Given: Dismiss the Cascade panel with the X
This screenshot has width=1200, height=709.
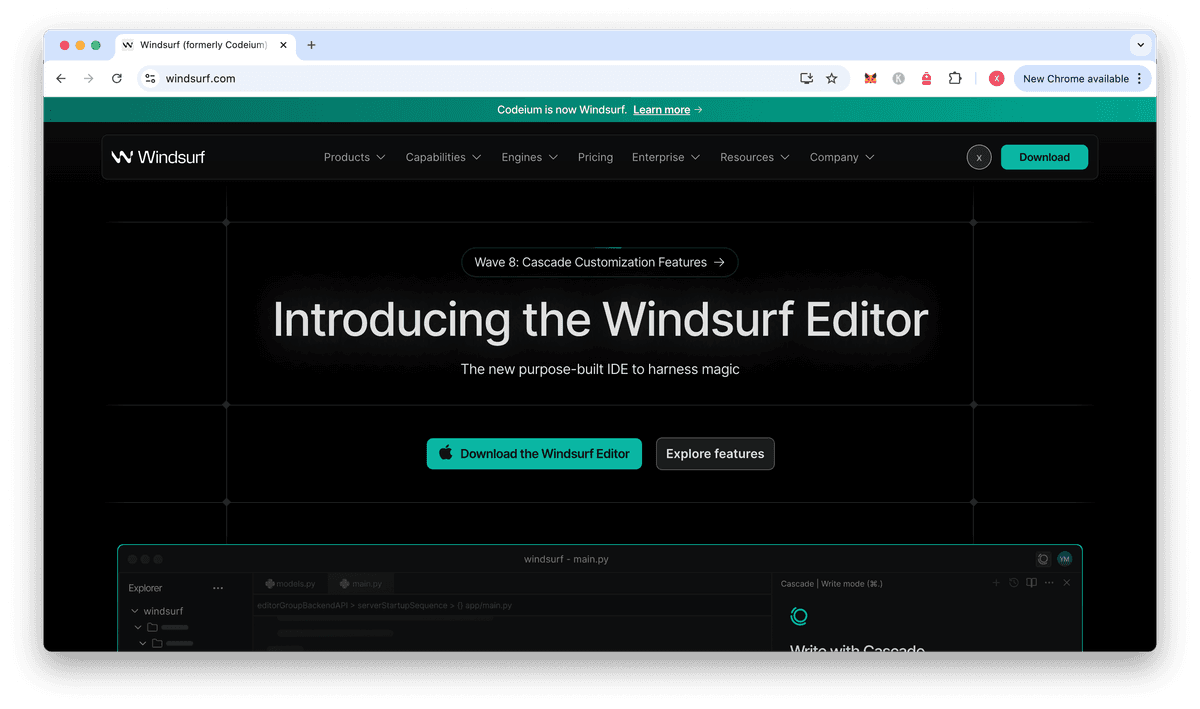Looking at the screenshot, I should (1066, 583).
